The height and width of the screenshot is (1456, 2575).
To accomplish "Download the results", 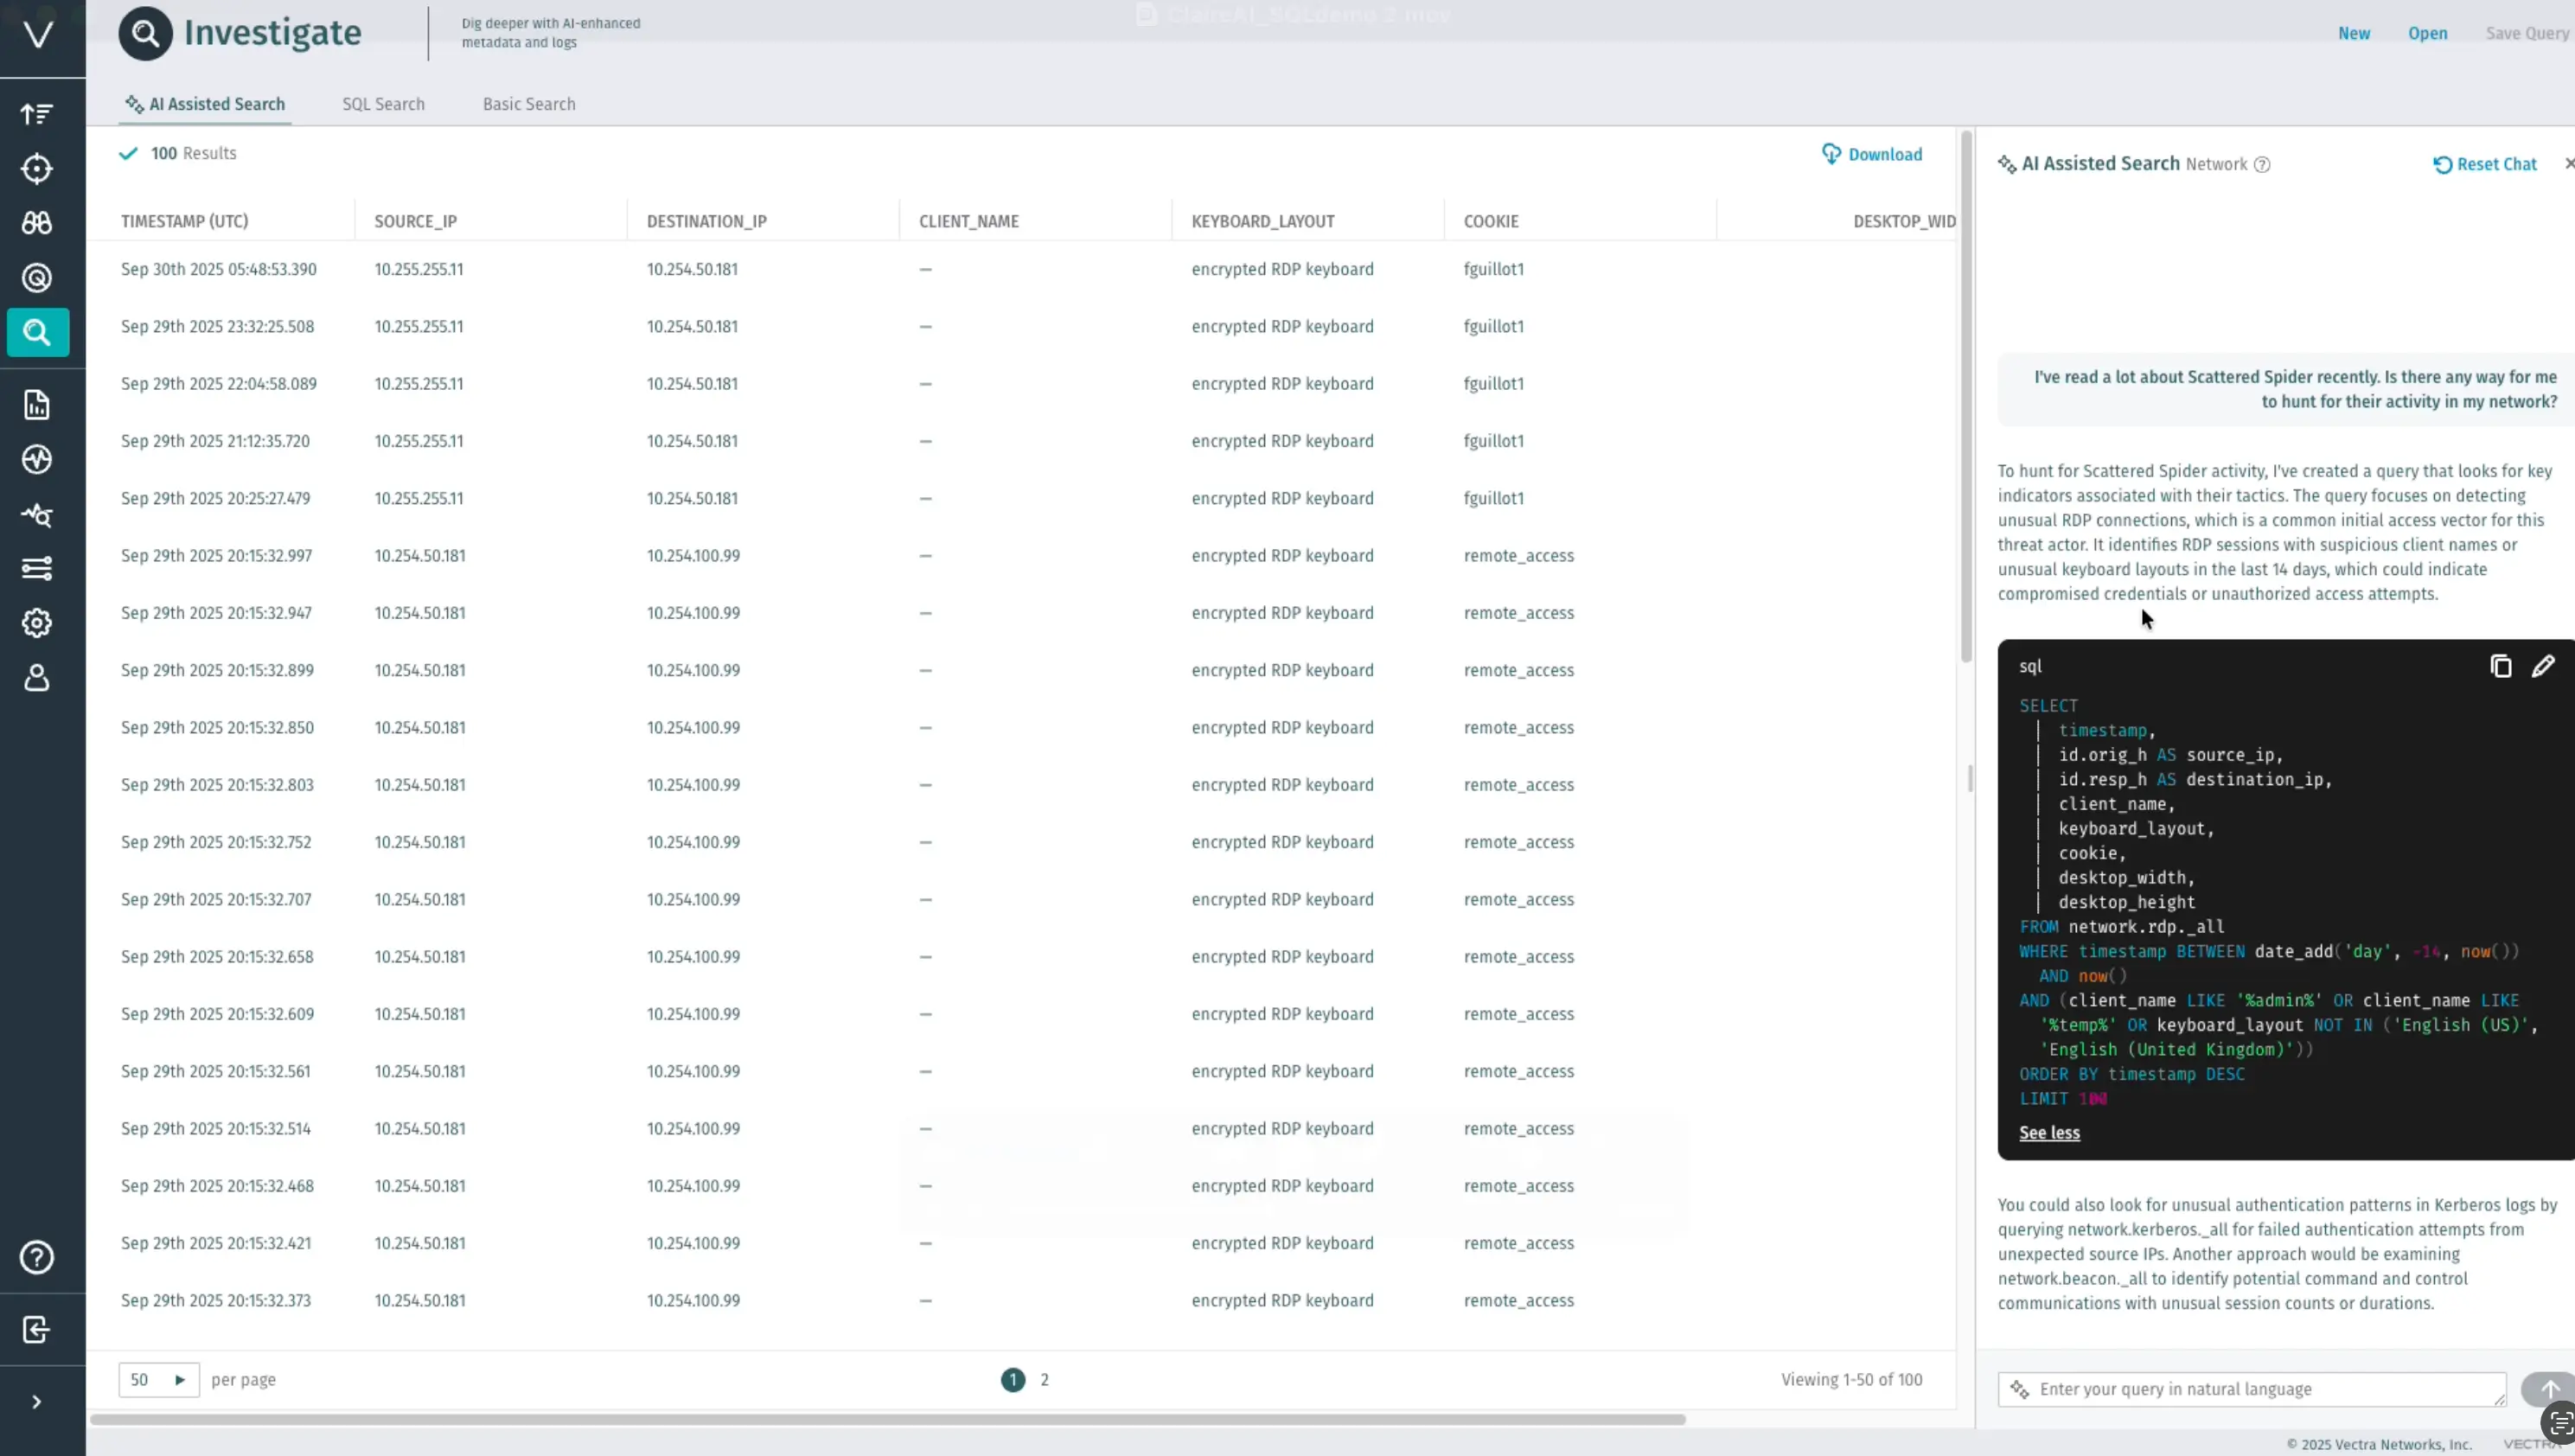I will 1871,154.
